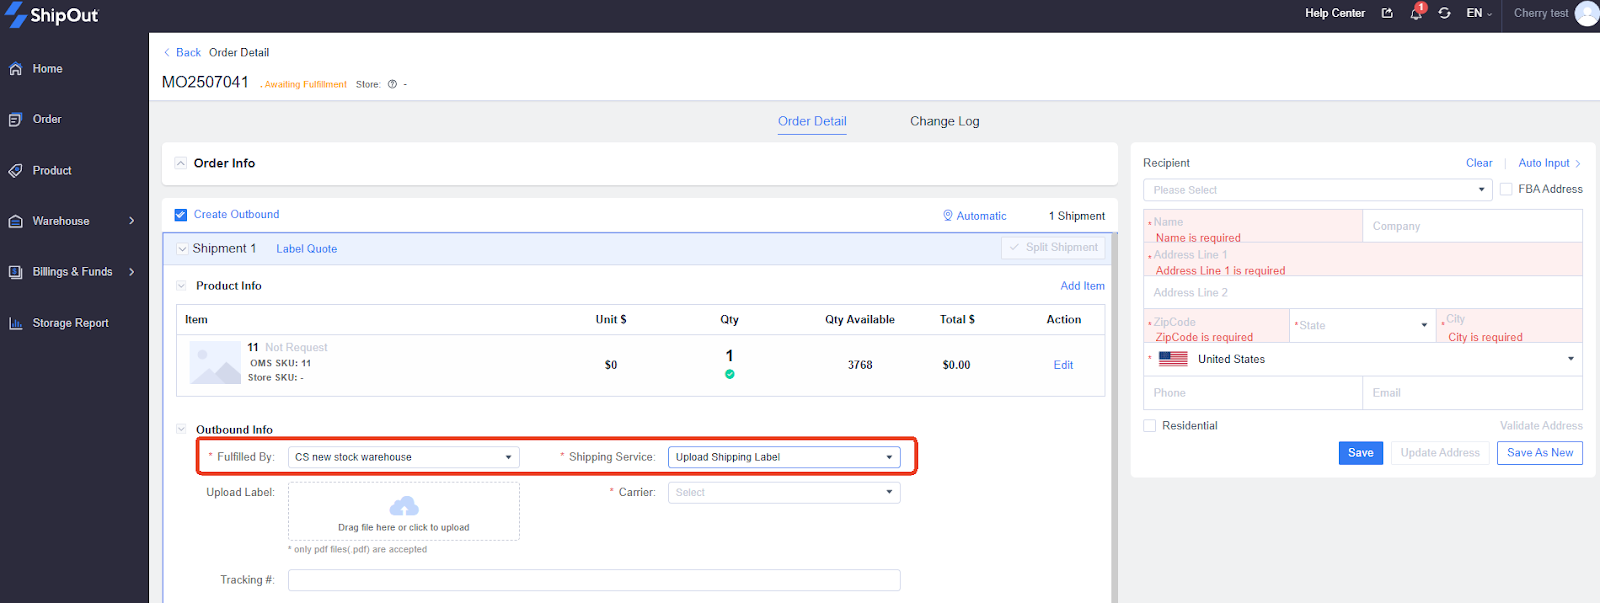Collapse the Outbound Info section
Screen dimensions: 1600x603
point(181,430)
